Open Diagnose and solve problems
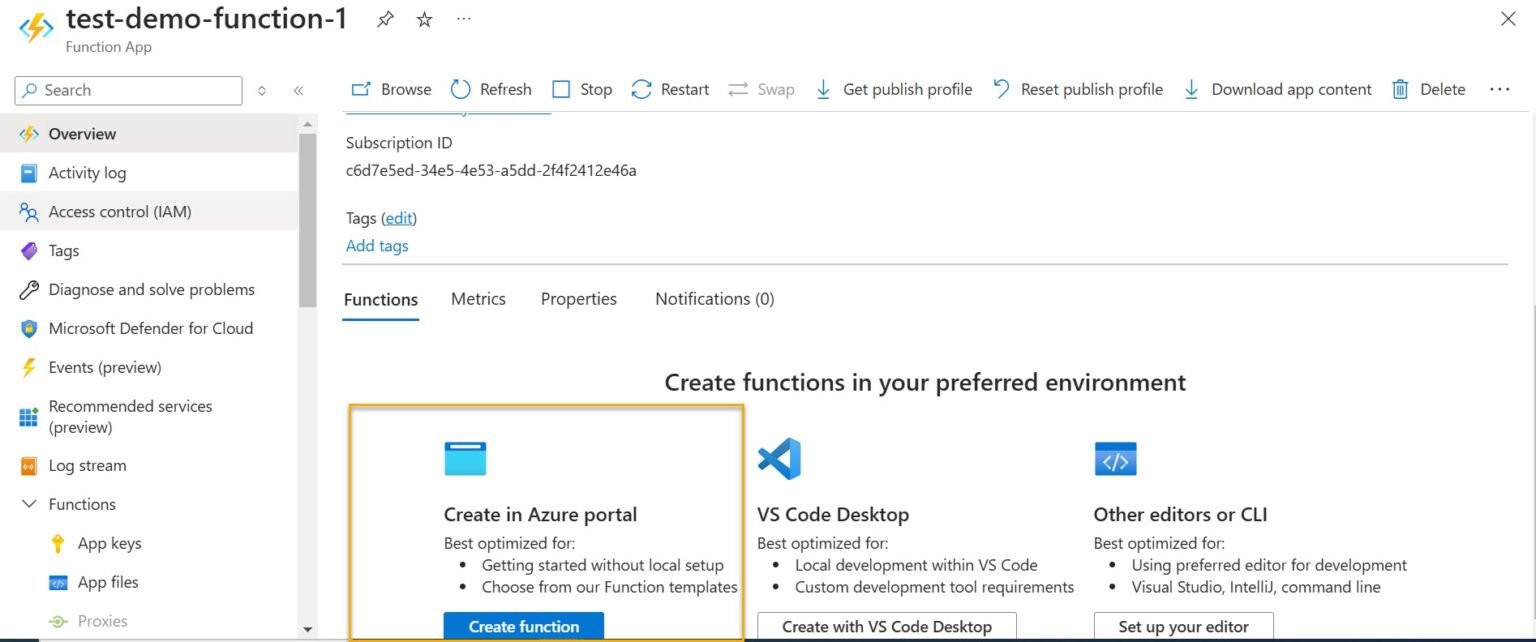 [150, 290]
